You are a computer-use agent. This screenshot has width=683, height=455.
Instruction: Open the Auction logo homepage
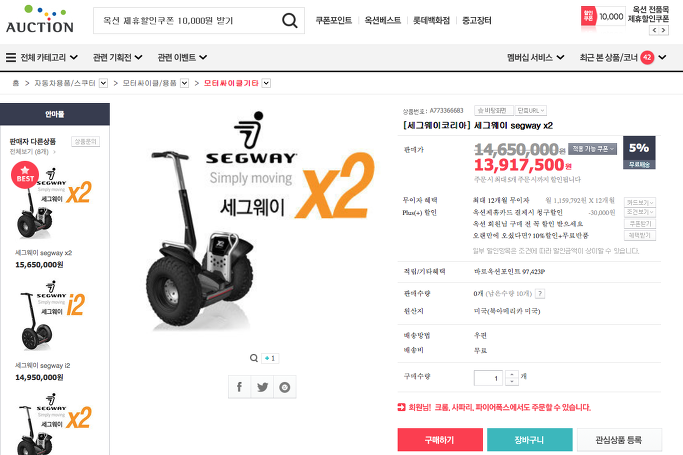[x=40, y=19]
